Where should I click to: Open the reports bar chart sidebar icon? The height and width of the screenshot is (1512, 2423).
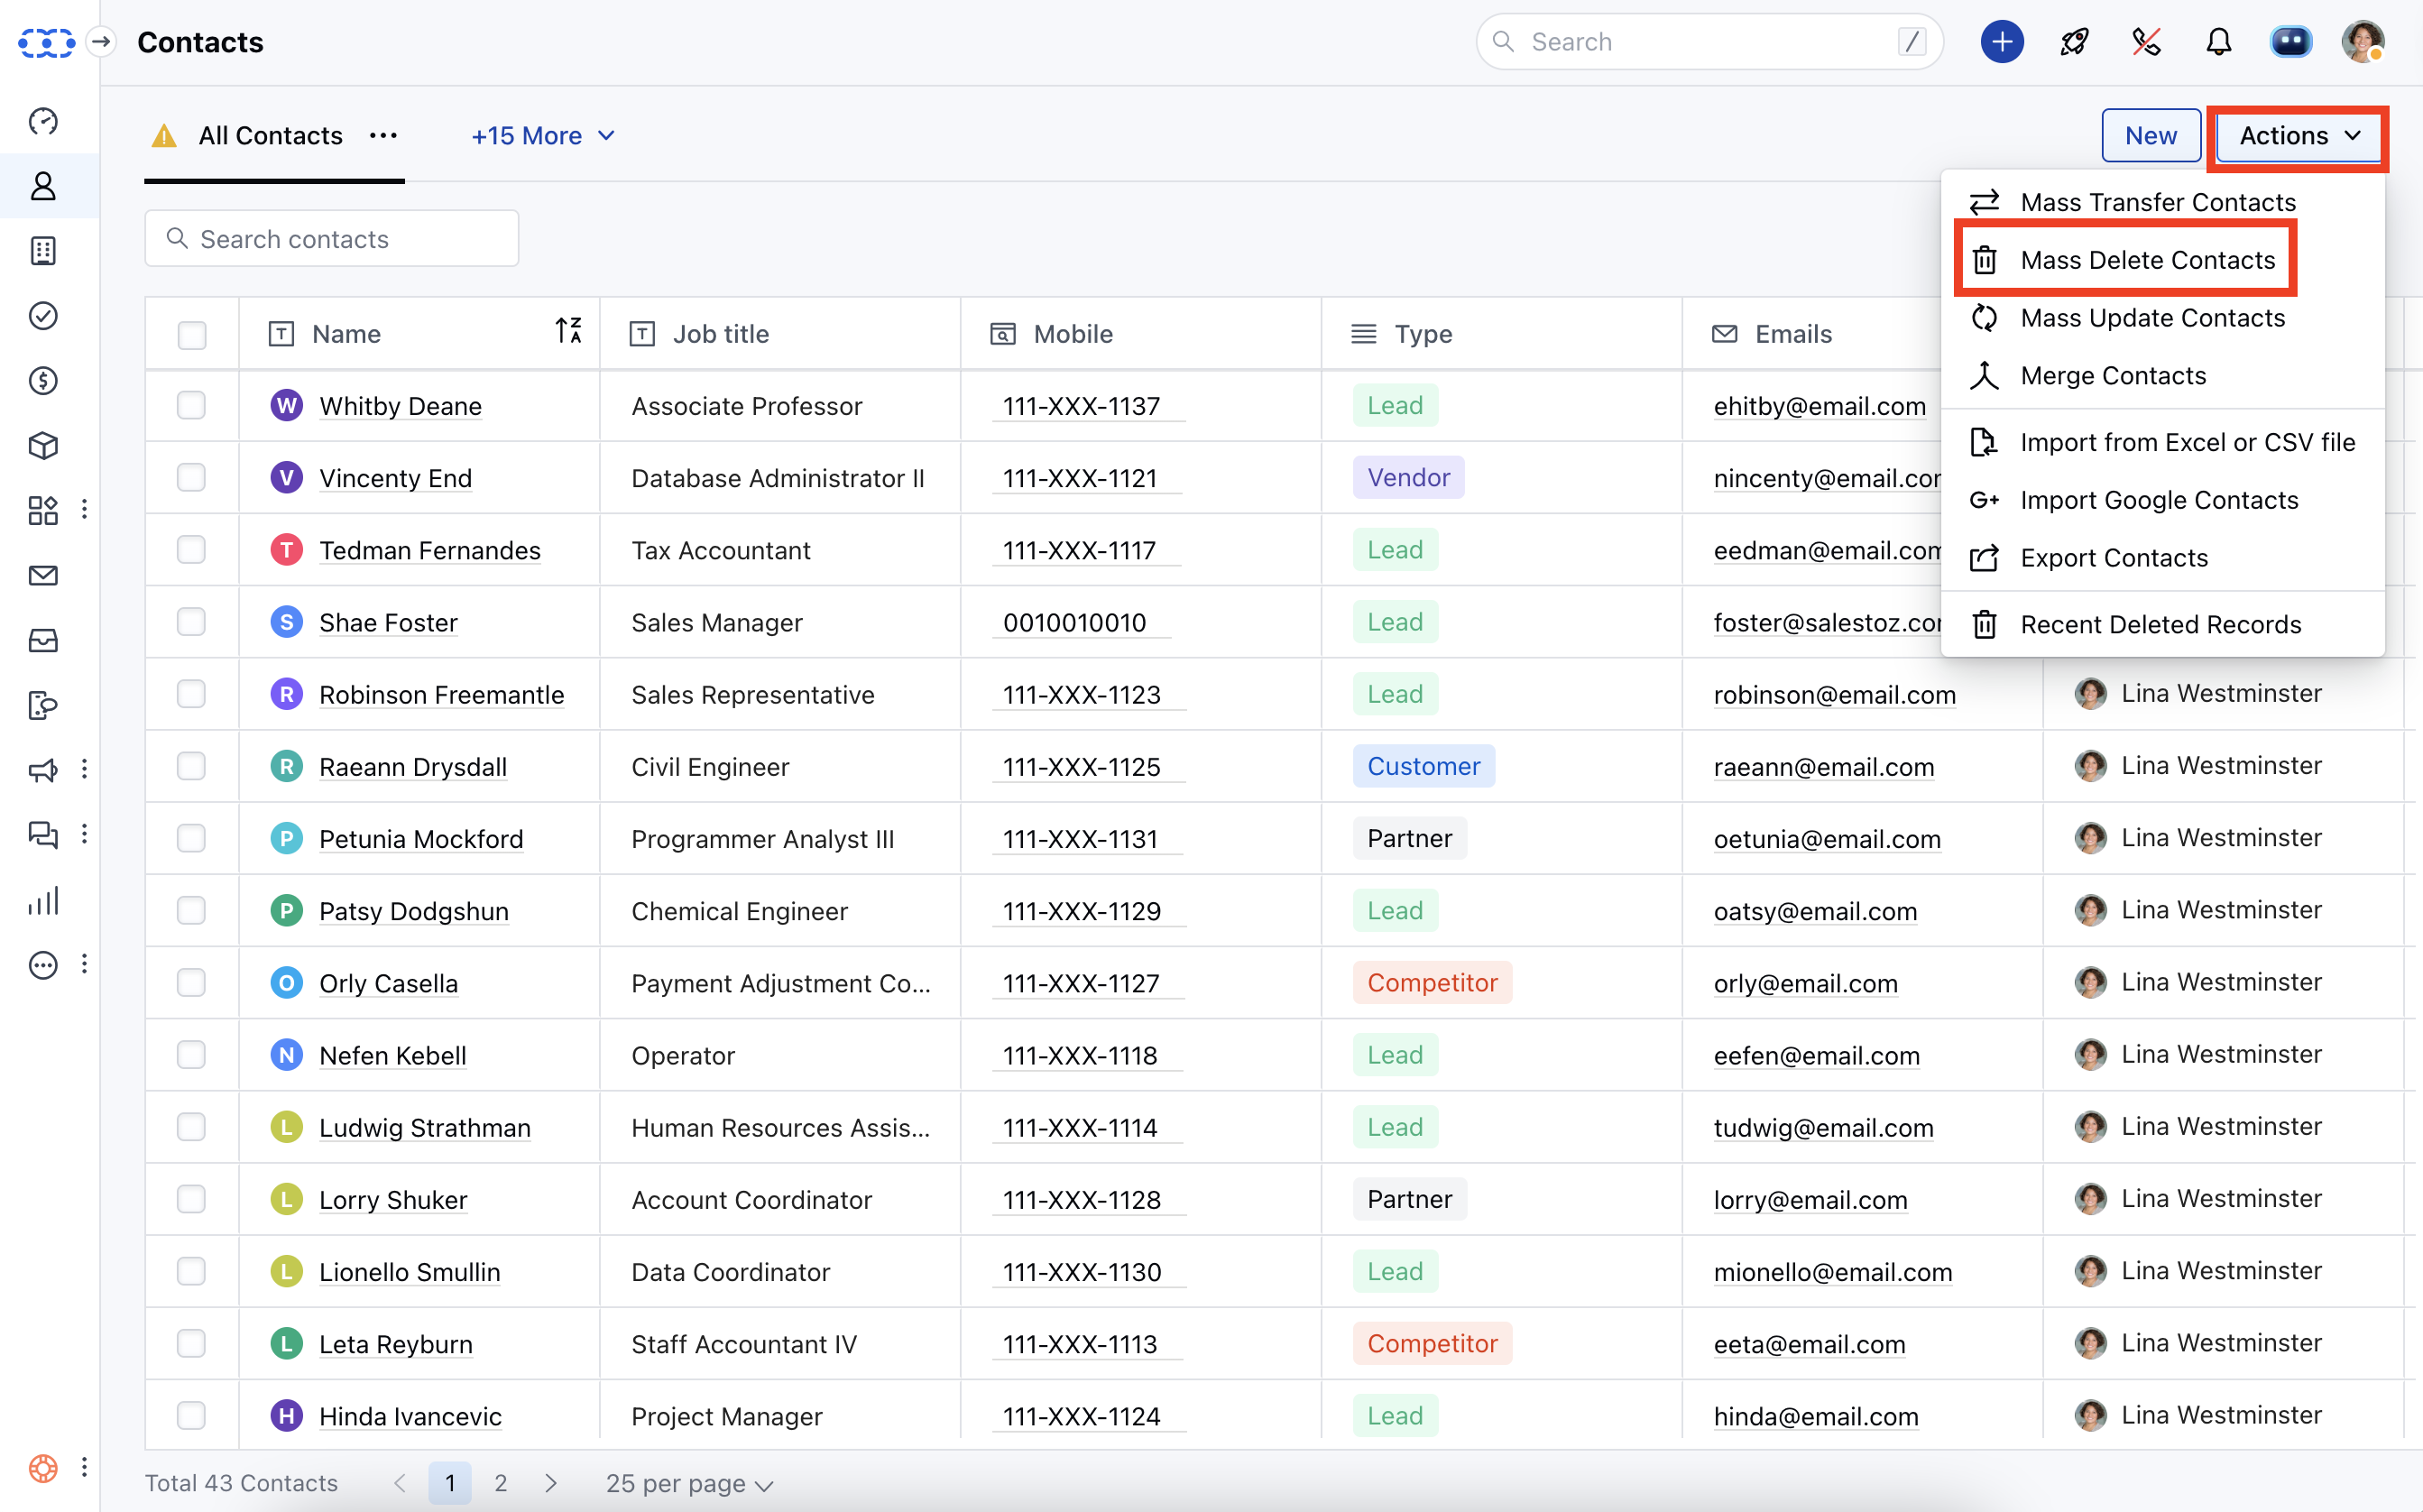43,901
